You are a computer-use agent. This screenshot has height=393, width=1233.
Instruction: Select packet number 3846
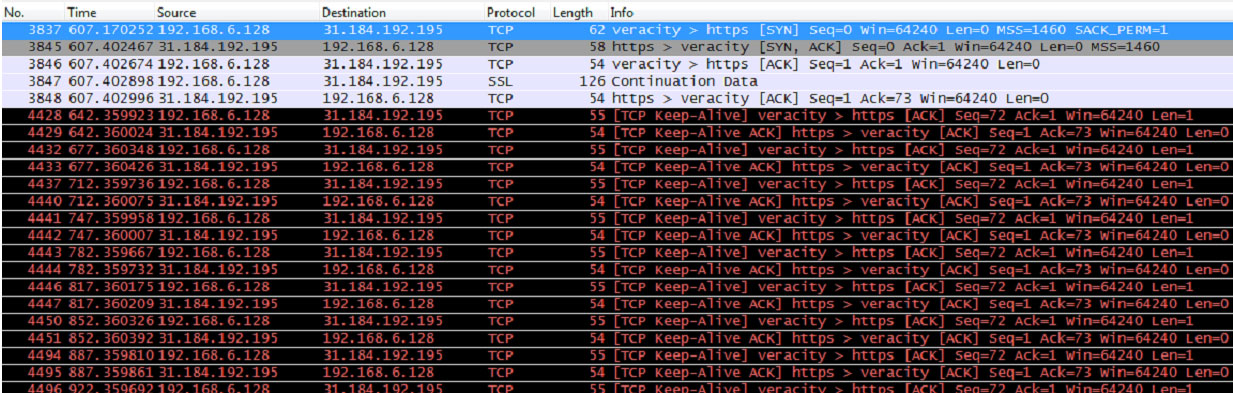tap(616, 64)
